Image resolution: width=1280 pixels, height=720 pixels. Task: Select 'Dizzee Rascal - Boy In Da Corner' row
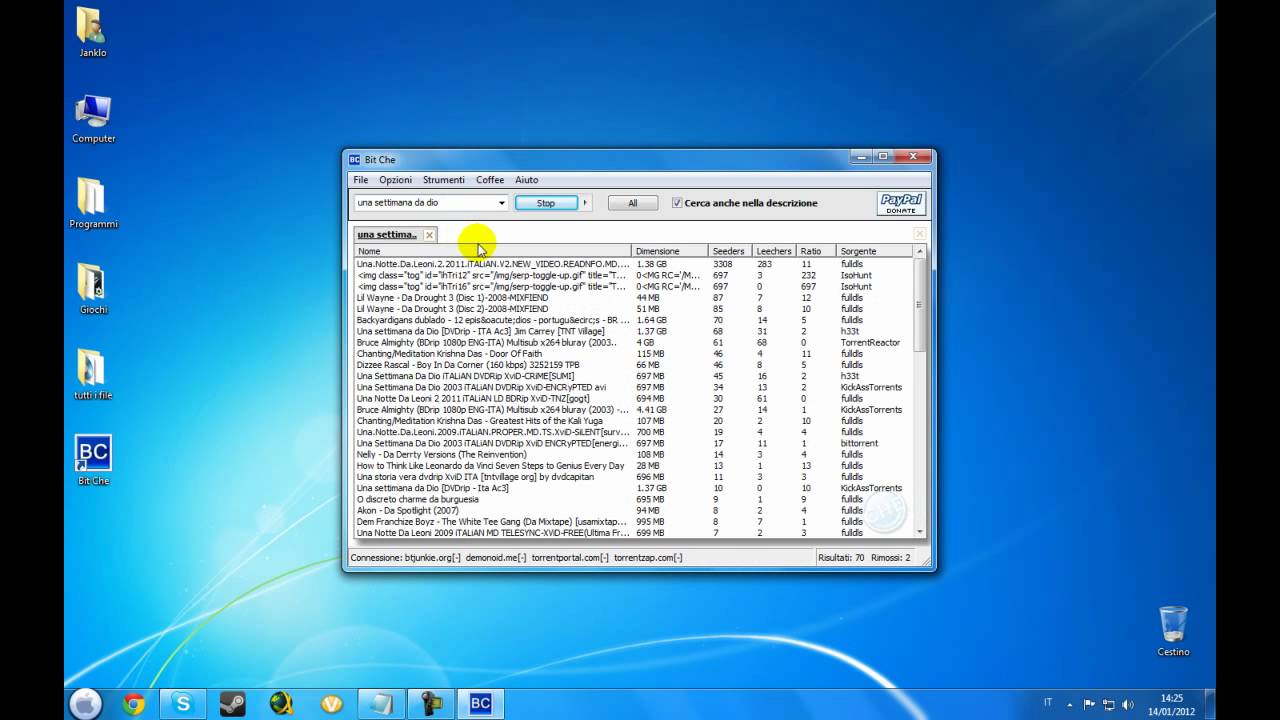coord(635,365)
